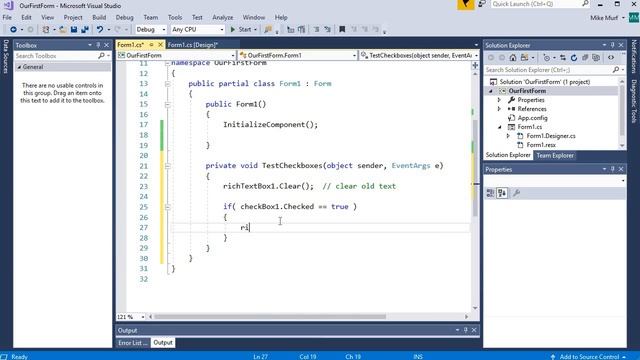The width and height of the screenshot is (640, 360).
Task: Expand the Properties node in Solution Explorer
Action: [499, 100]
